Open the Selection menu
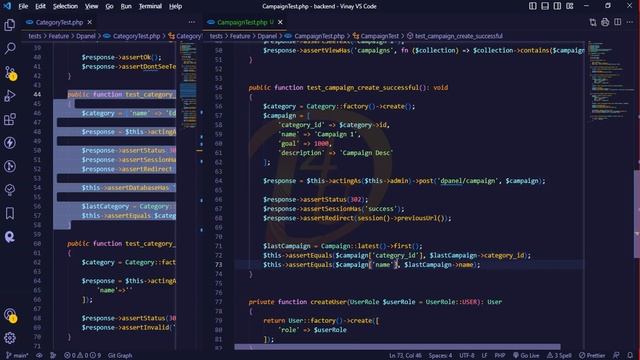 point(65,6)
